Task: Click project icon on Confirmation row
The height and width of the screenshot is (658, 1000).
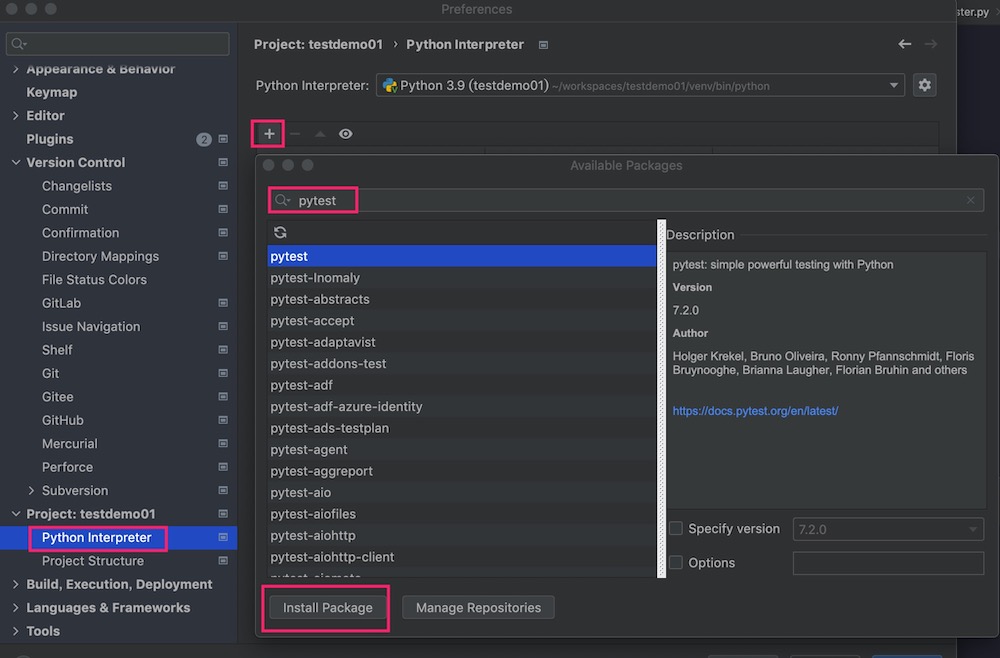Action: tap(223, 233)
